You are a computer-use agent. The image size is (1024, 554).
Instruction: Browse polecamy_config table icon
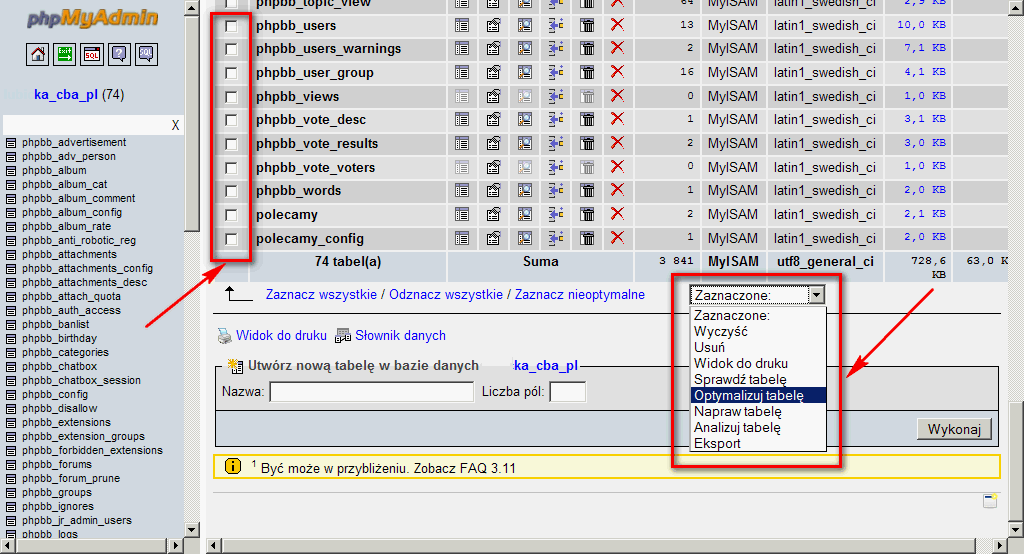462,238
